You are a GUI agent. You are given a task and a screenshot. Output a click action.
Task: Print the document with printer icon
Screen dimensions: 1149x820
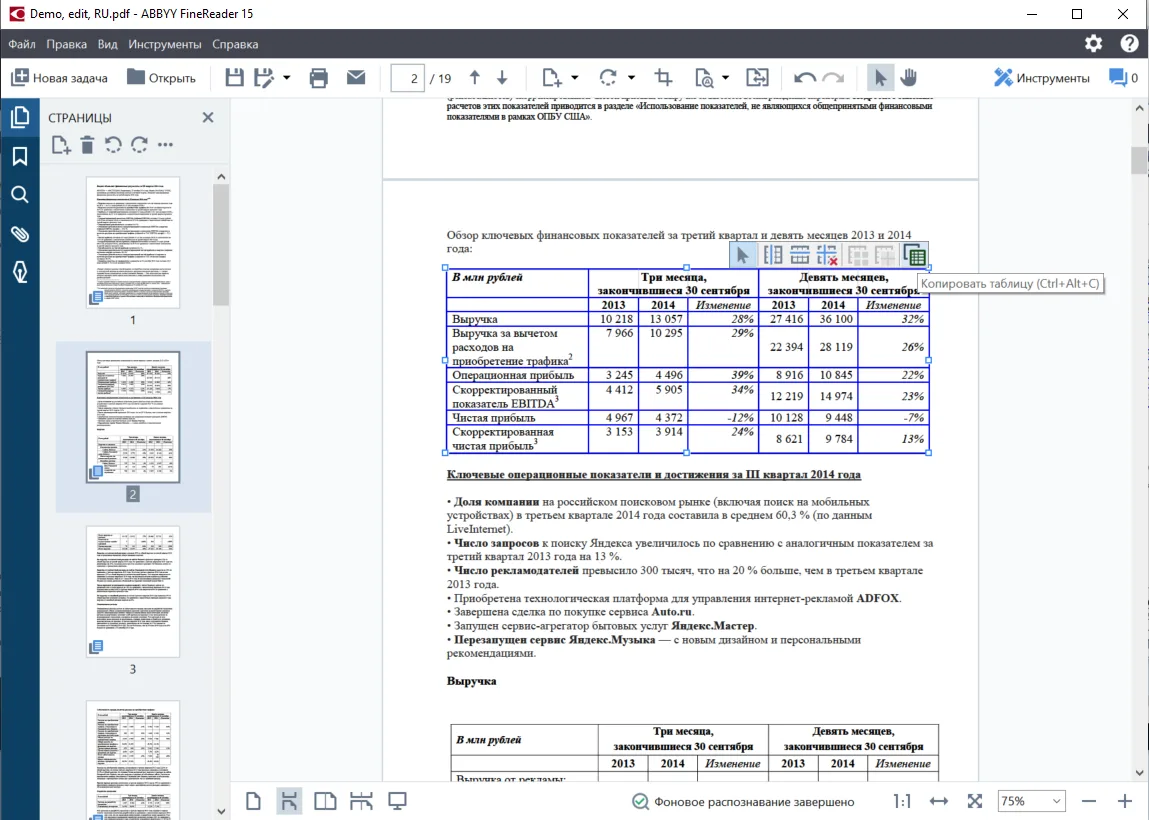(319, 78)
